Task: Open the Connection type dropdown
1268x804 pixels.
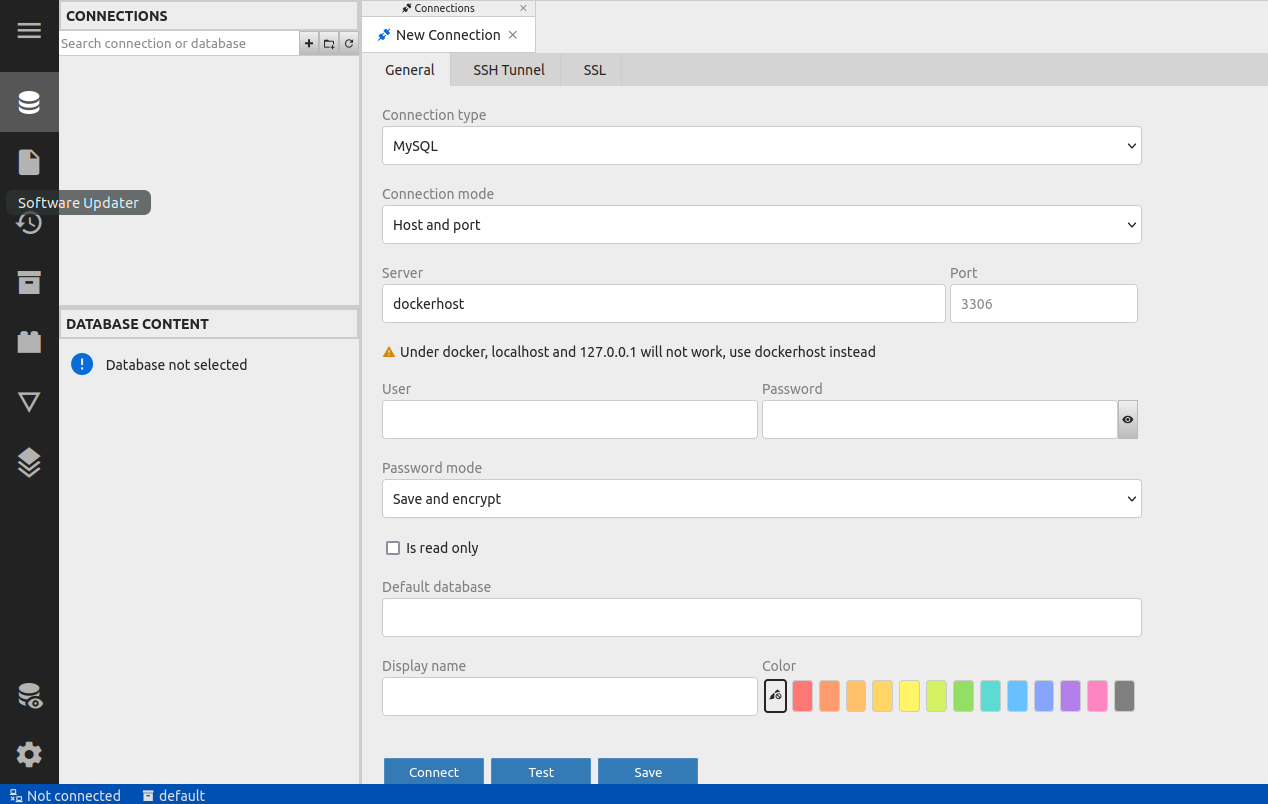Action: click(x=761, y=146)
